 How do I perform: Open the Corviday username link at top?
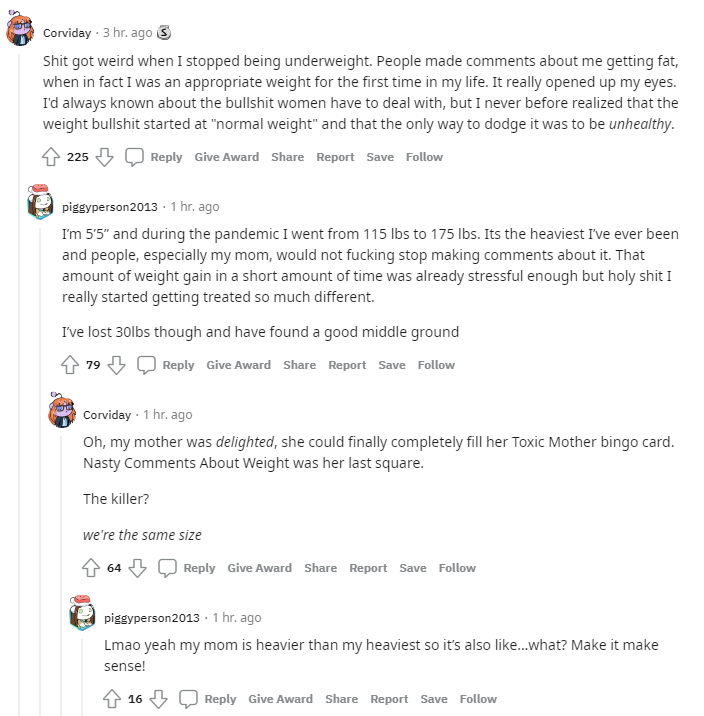coord(67,33)
